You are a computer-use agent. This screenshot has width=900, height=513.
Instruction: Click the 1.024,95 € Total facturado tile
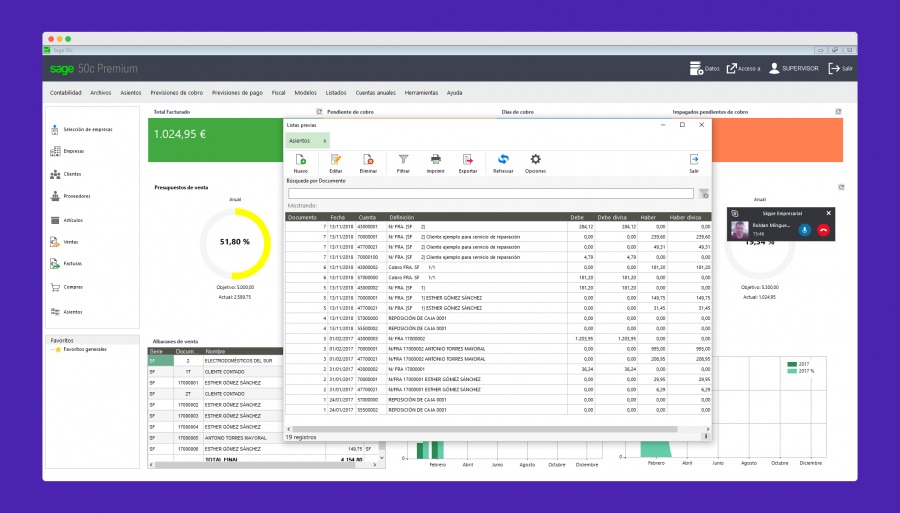click(216, 139)
